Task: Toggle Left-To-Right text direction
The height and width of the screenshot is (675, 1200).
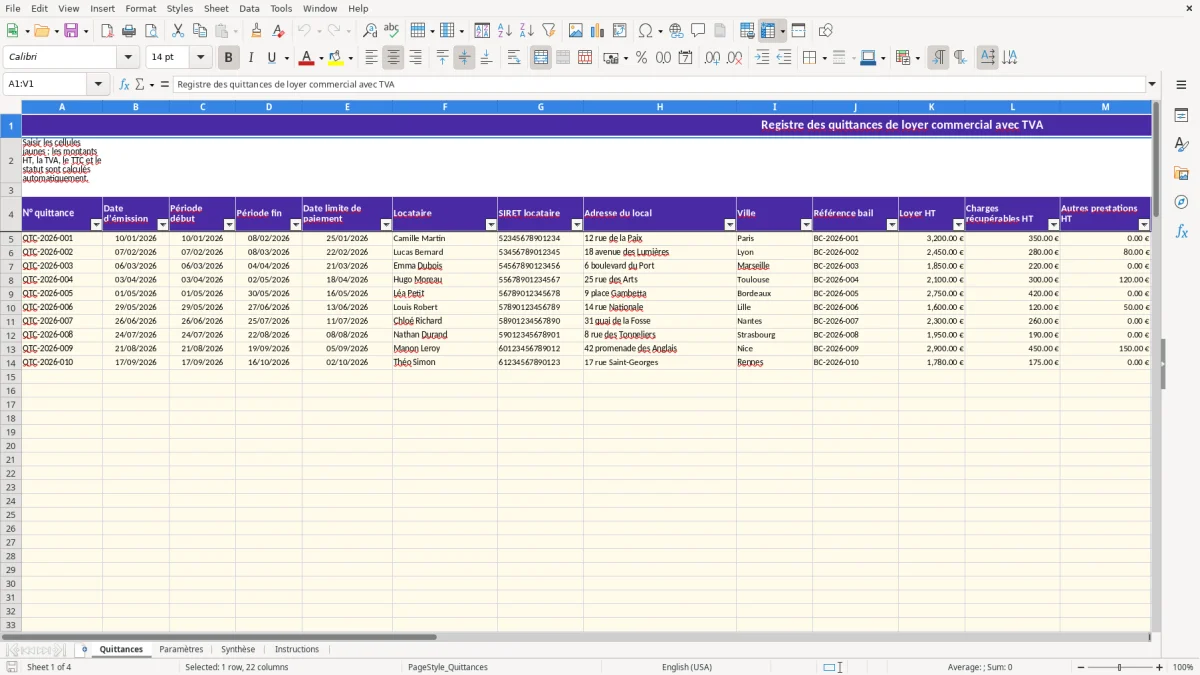Action: pyautogui.click(x=938, y=58)
